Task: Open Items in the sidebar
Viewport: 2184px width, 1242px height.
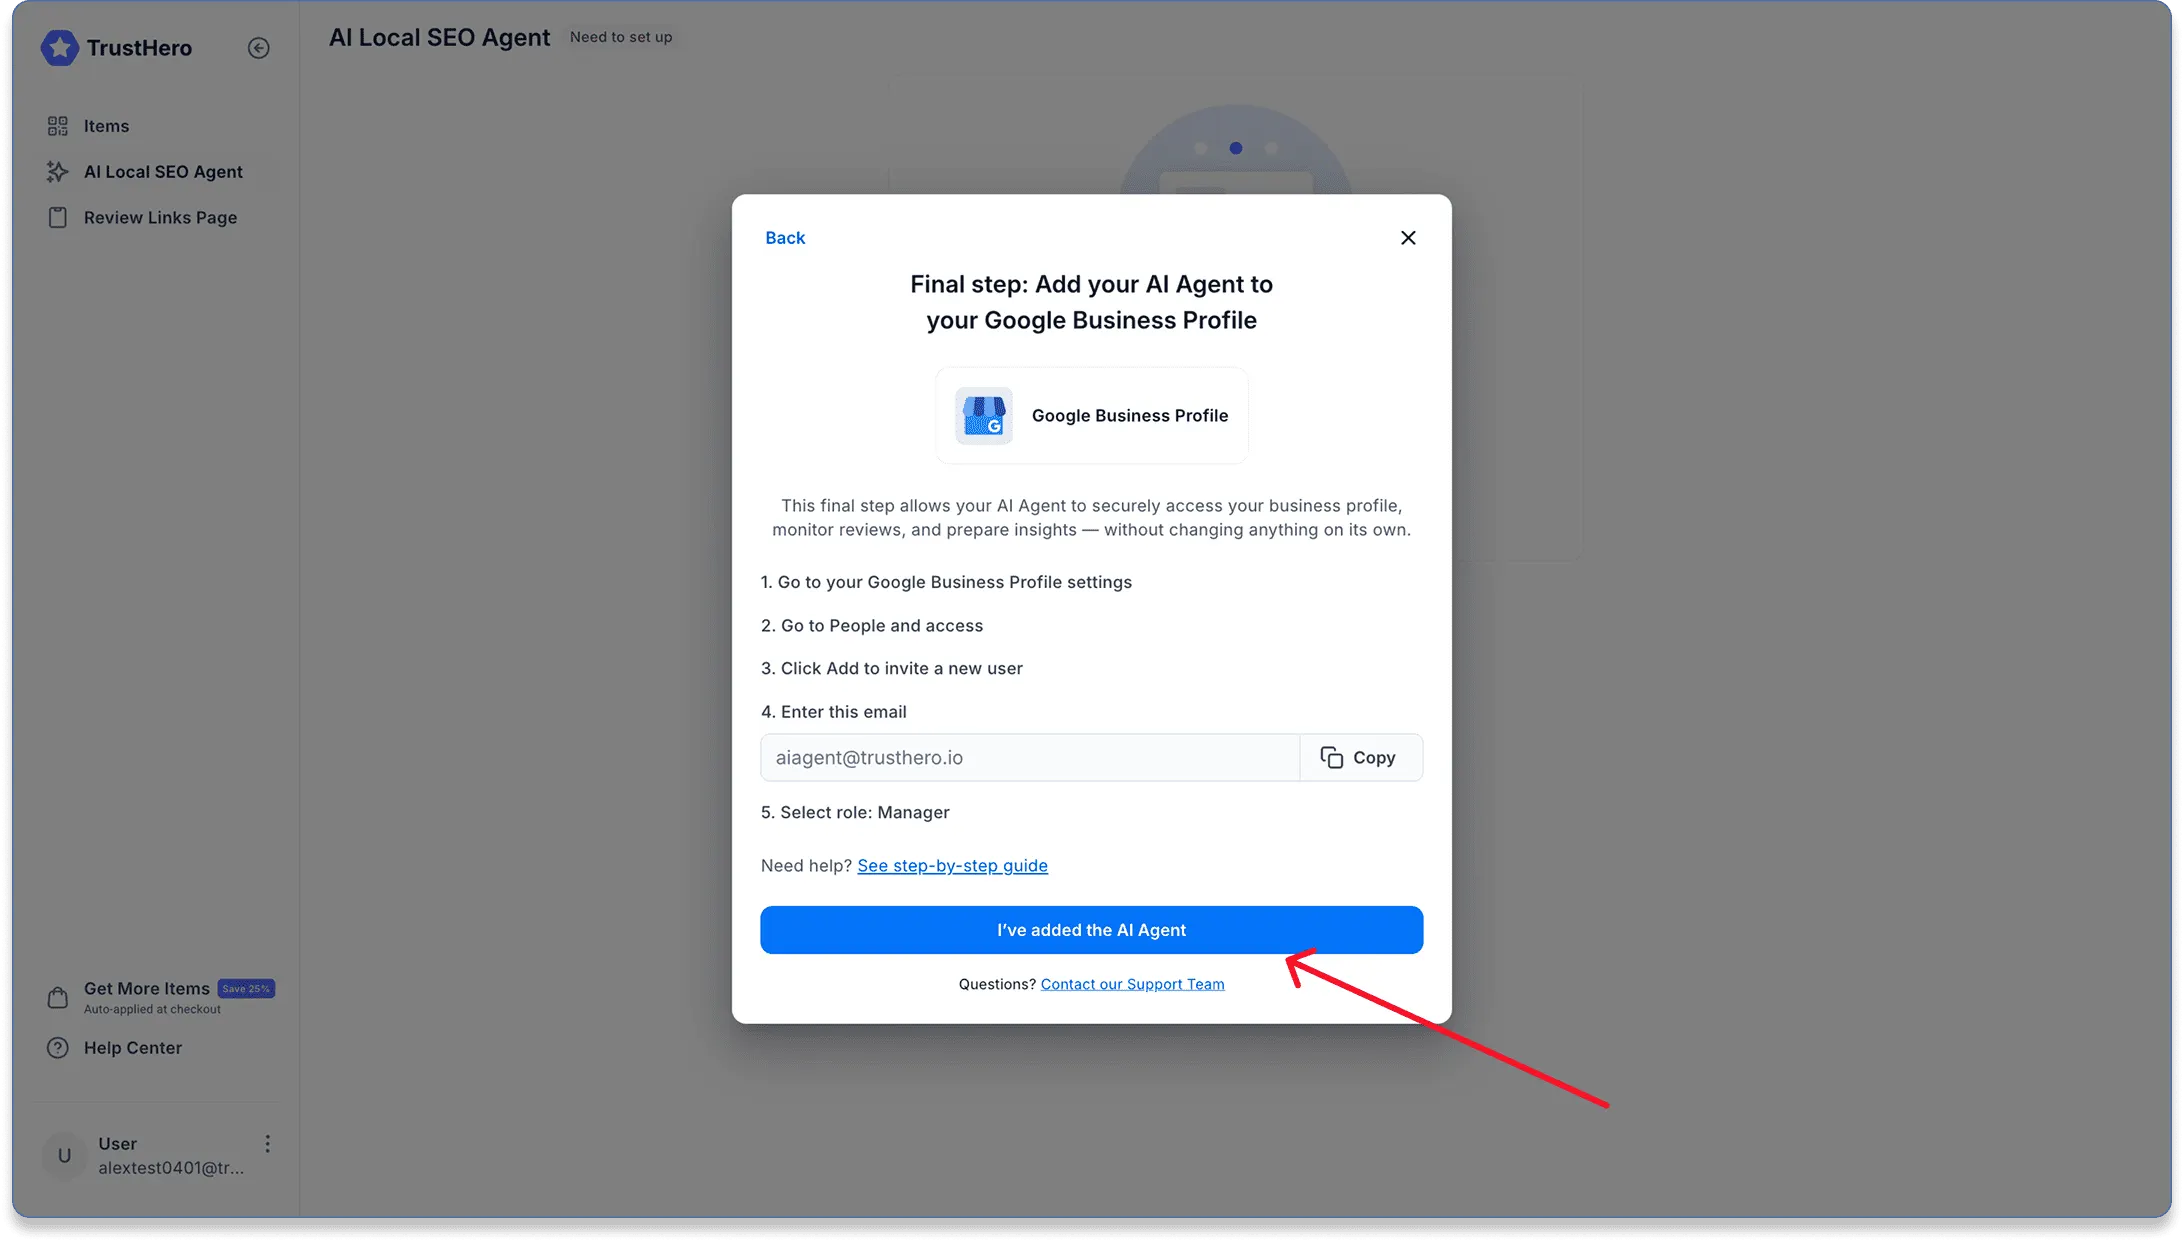Action: [x=106, y=126]
